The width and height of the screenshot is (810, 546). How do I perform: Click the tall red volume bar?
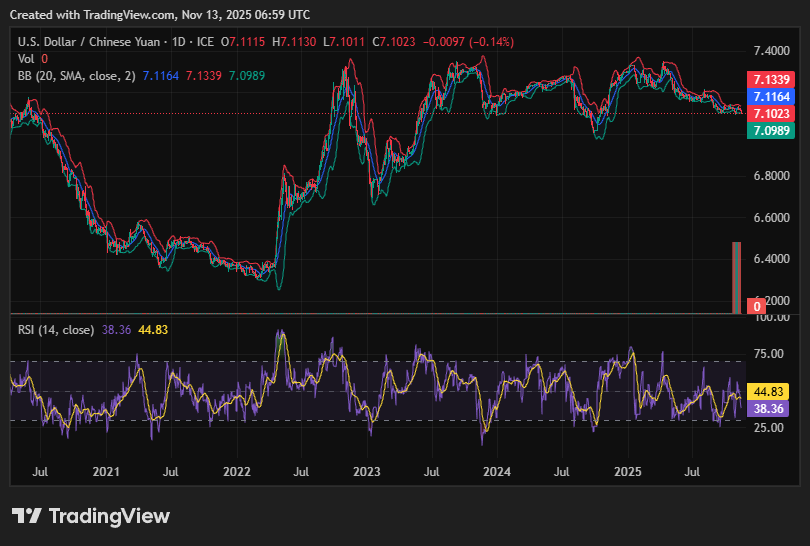(737, 278)
